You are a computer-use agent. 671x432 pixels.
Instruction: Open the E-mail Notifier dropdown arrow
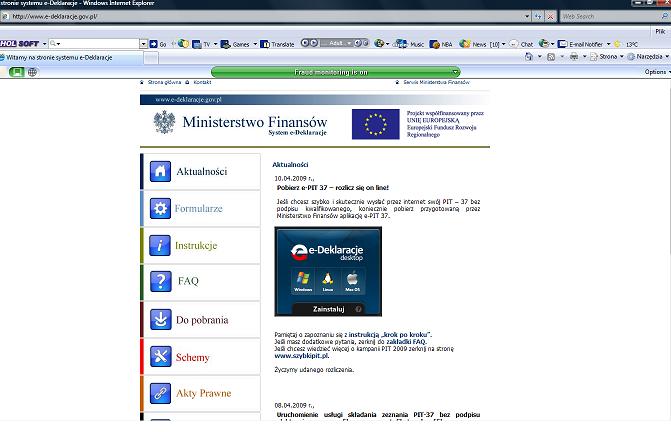tap(609, 44)
